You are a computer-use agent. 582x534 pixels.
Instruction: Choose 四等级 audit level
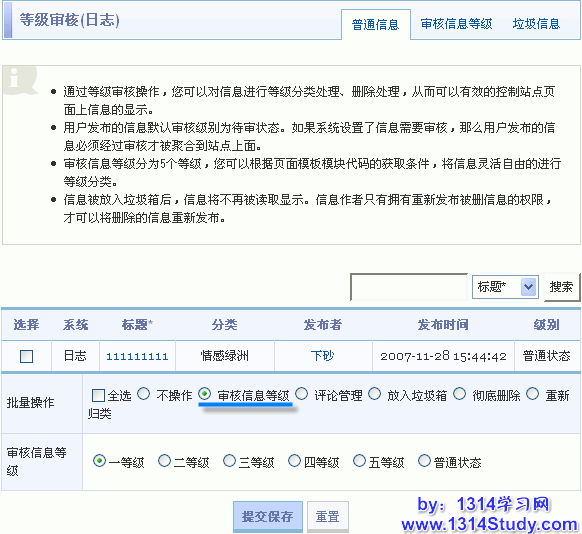tap(294, 461)
